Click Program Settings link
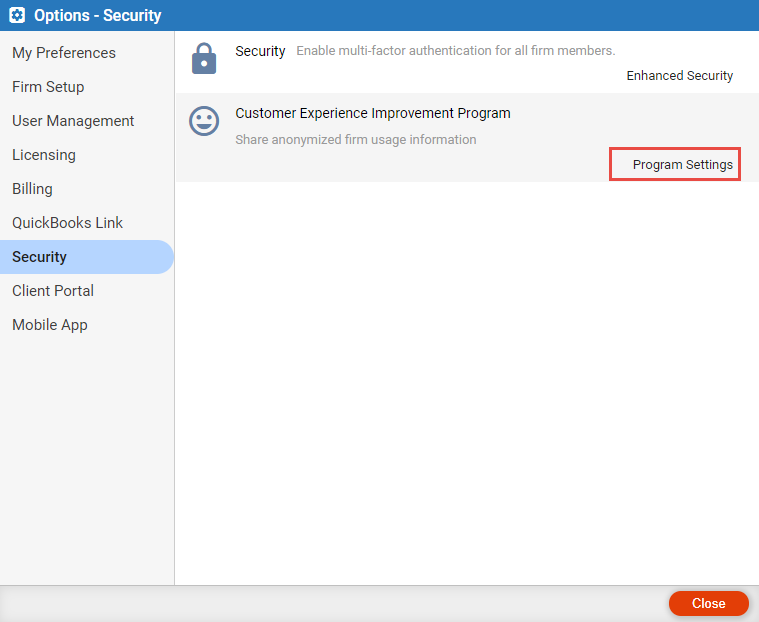The image size is (759, 622). click(683, 165)
